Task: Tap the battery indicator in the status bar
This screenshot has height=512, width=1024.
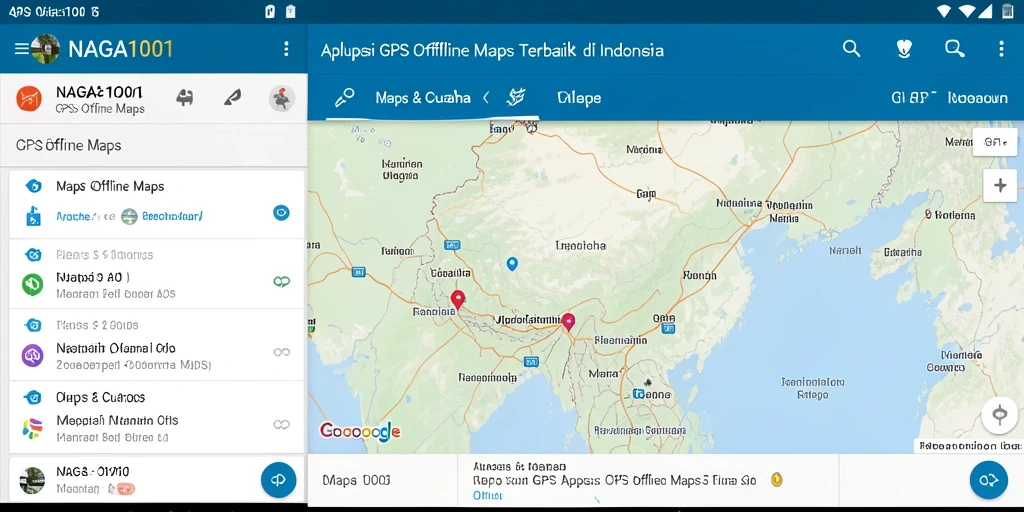Action: pyautogui.click(x=1008, y=11)
